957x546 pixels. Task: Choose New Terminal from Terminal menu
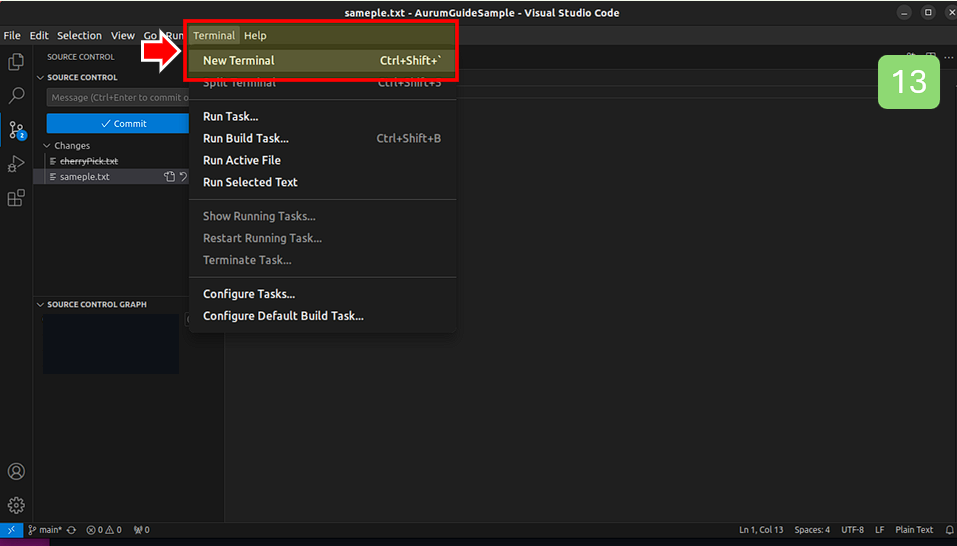322,60
